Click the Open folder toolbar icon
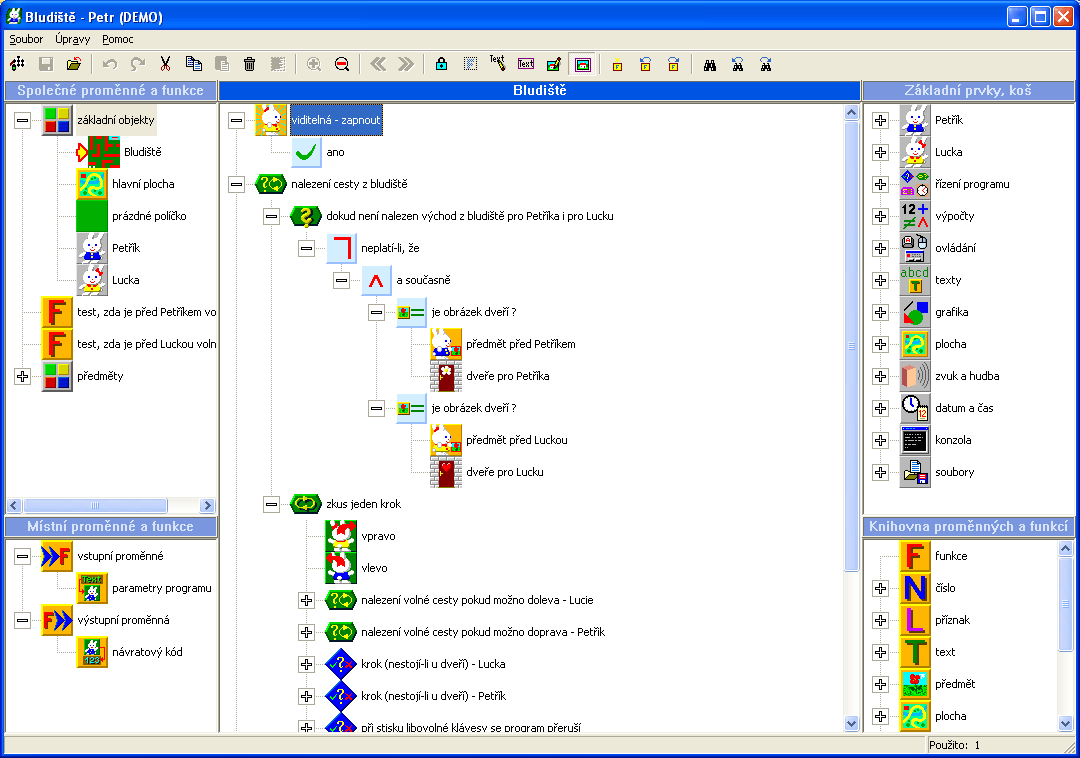 74,64
